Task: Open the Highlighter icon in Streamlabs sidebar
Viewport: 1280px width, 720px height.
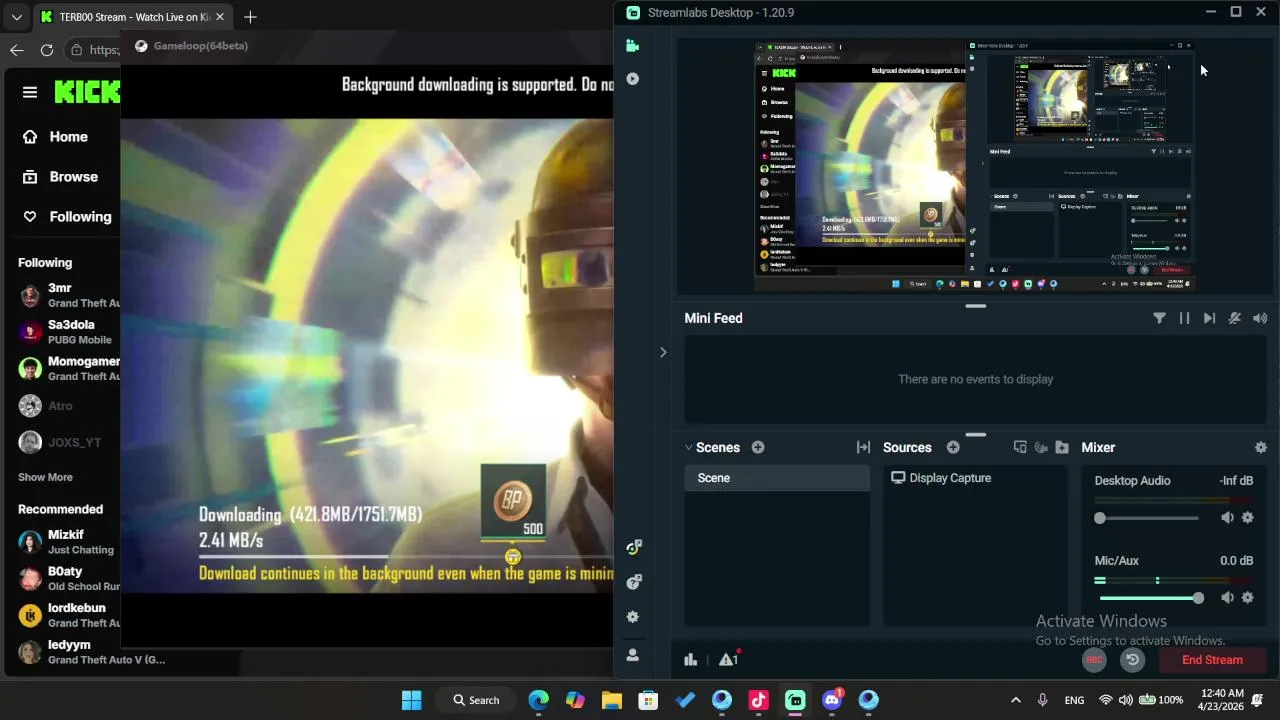Action: click(x=632, y=79)
